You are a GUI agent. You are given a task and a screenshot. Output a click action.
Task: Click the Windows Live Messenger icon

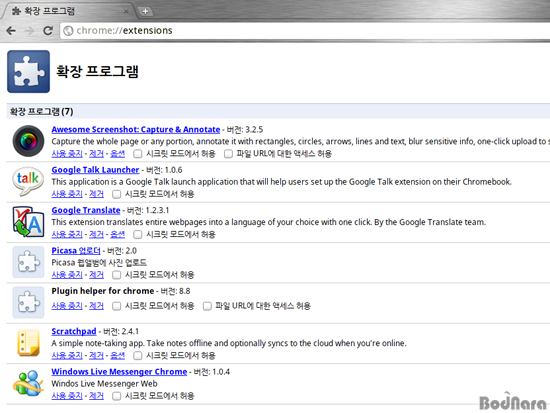28,383
